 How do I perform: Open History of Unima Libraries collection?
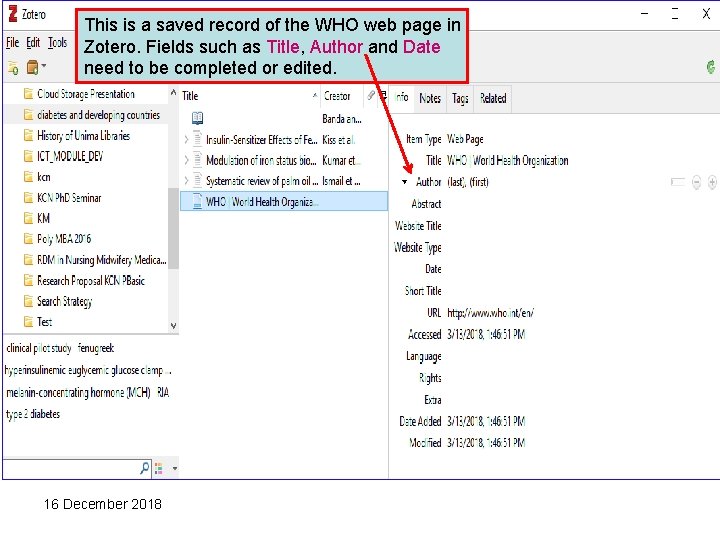coord(84,136)
